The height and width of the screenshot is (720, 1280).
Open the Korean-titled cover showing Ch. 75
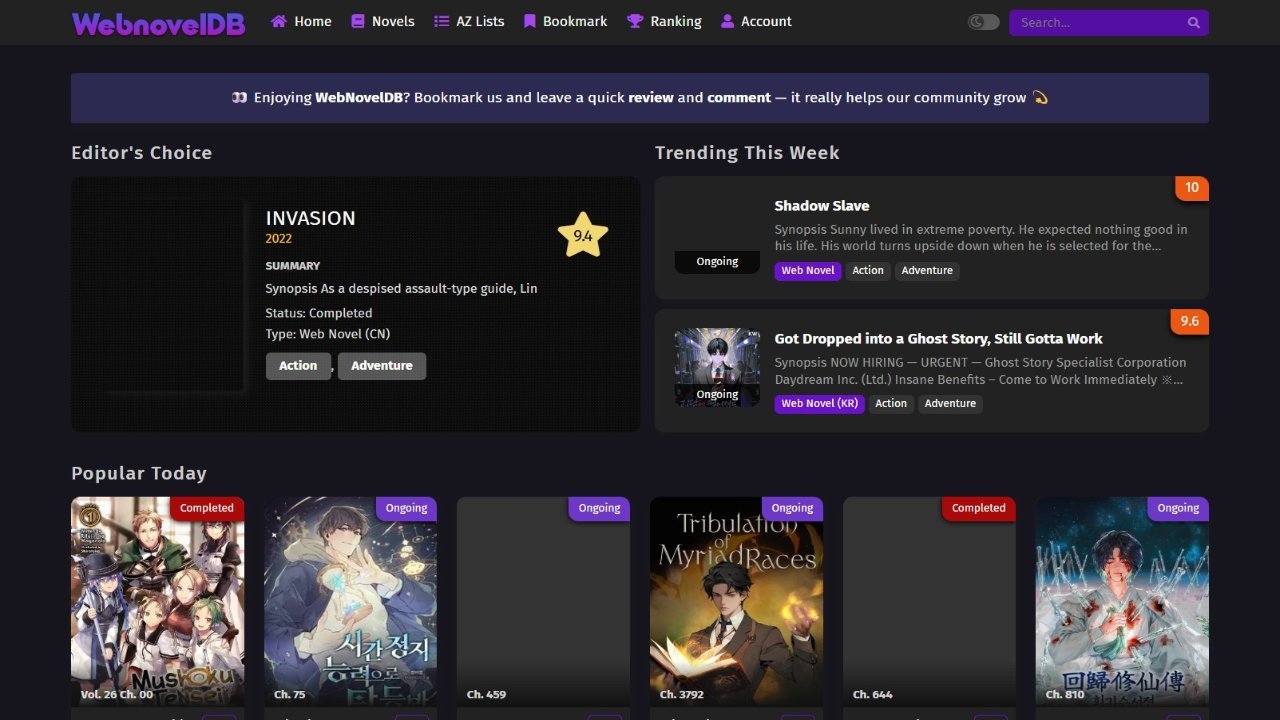click(350, 602)
